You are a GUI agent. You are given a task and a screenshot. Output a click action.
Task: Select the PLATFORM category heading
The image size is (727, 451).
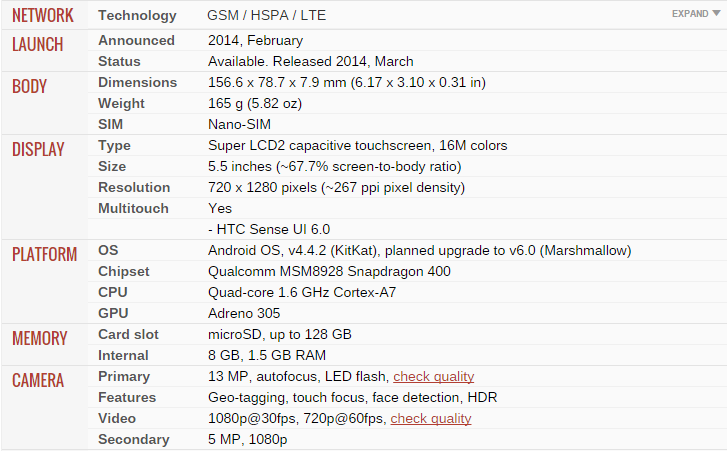pos(44,255)
